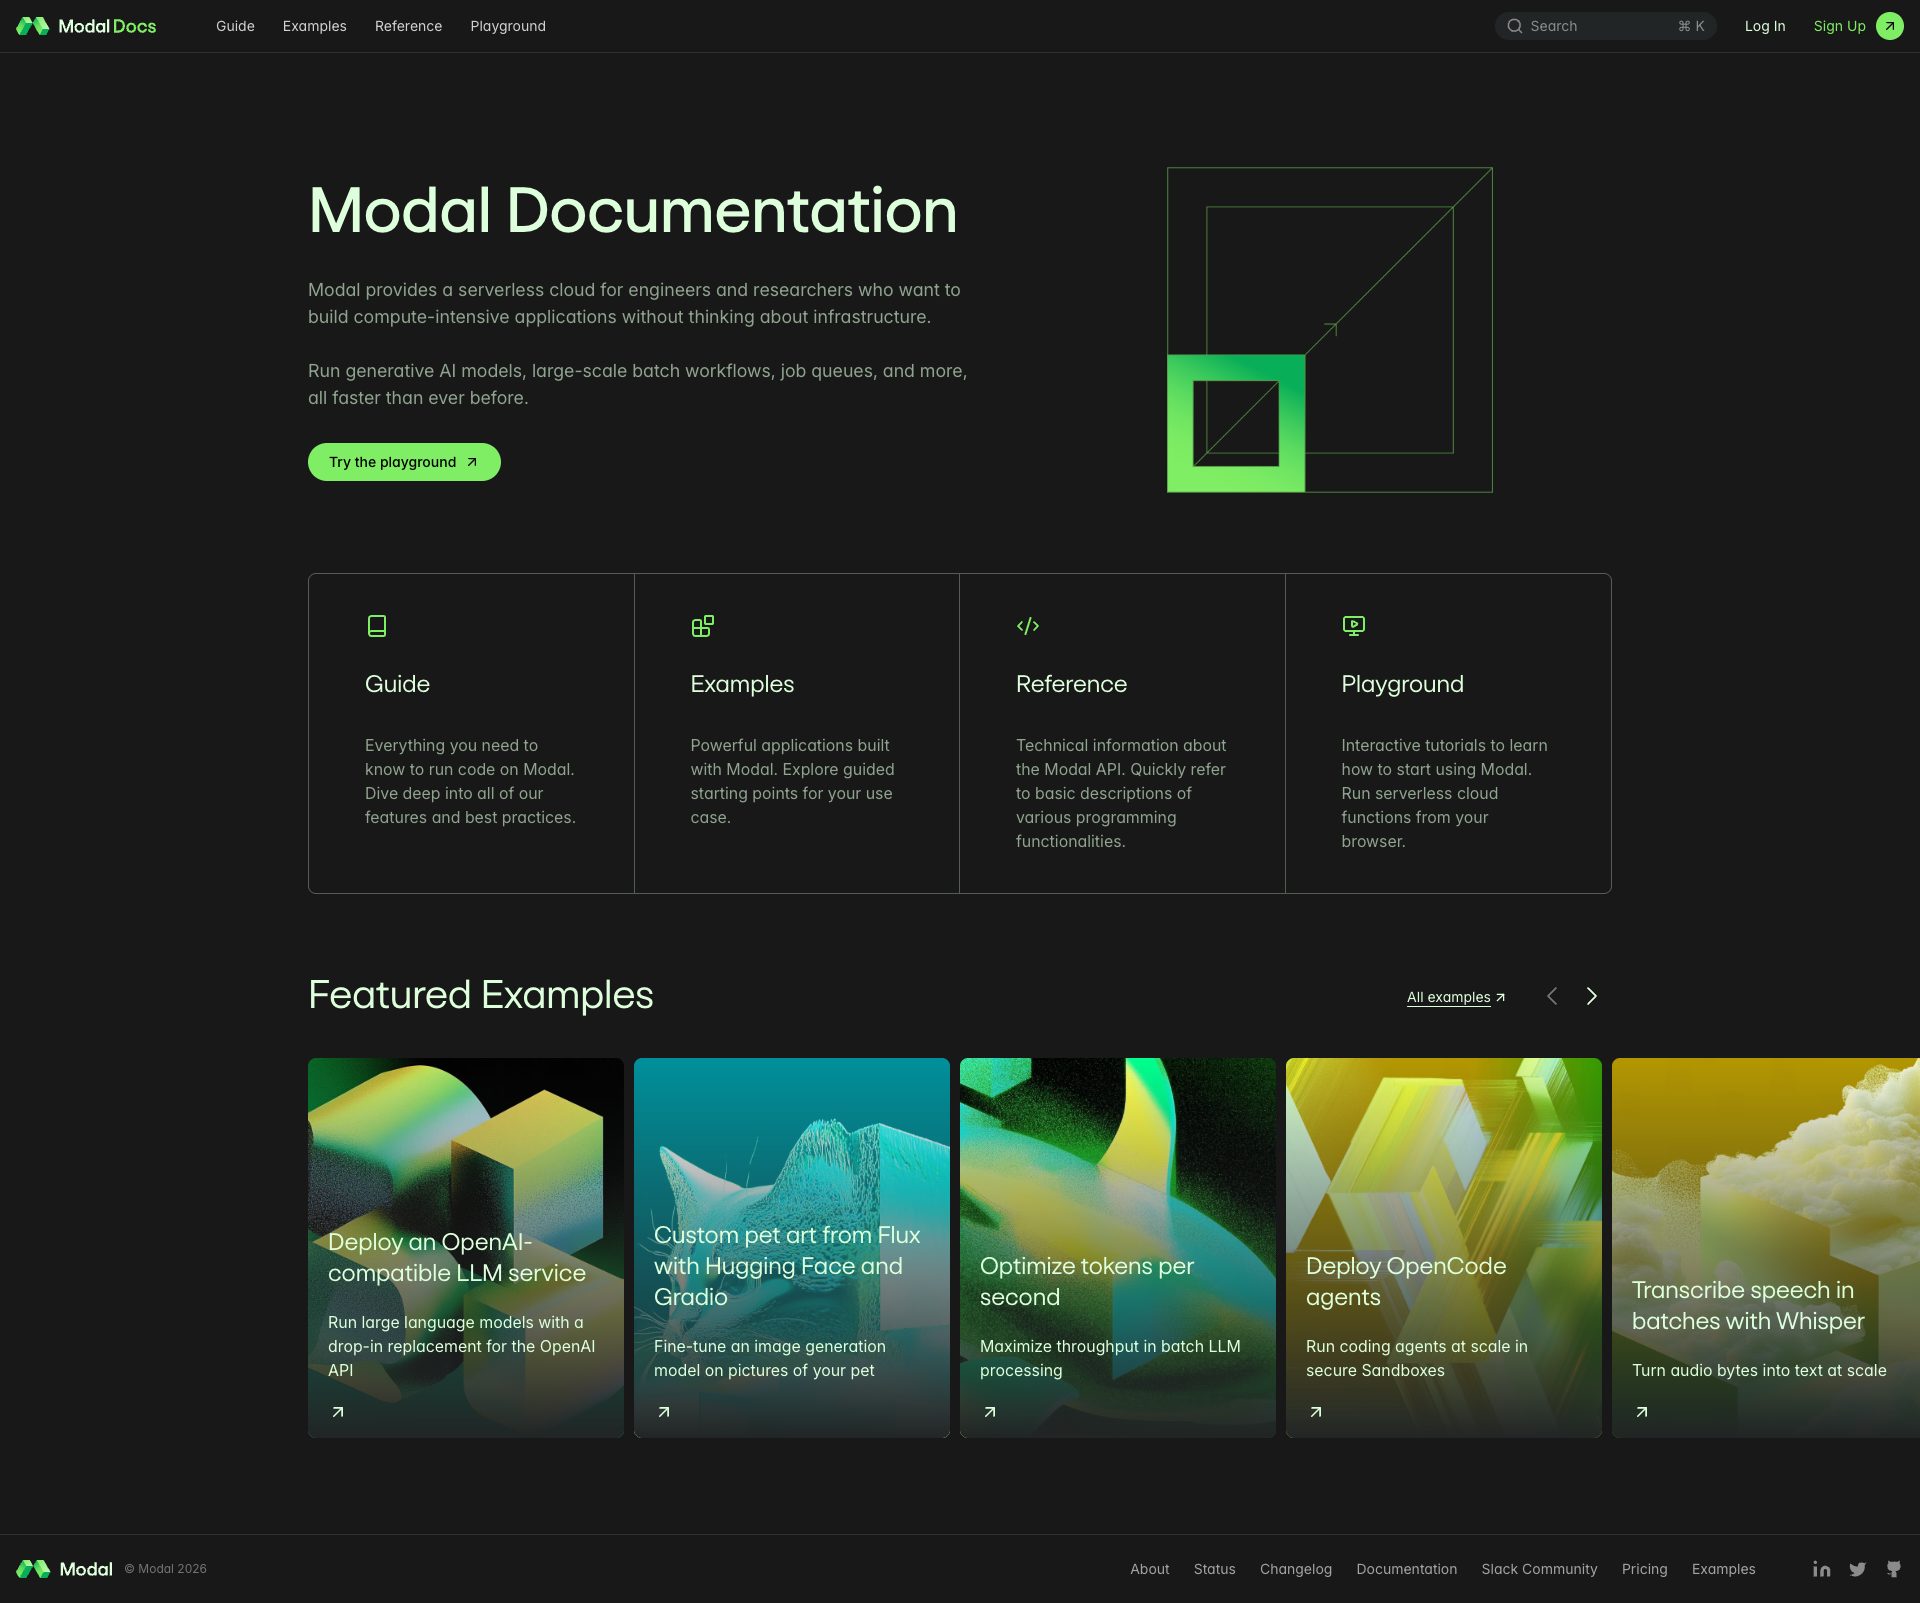Open the GitHub icon in footer
Viewport: 1920px width, 1603px height.
click(x=1893, y=1569)
